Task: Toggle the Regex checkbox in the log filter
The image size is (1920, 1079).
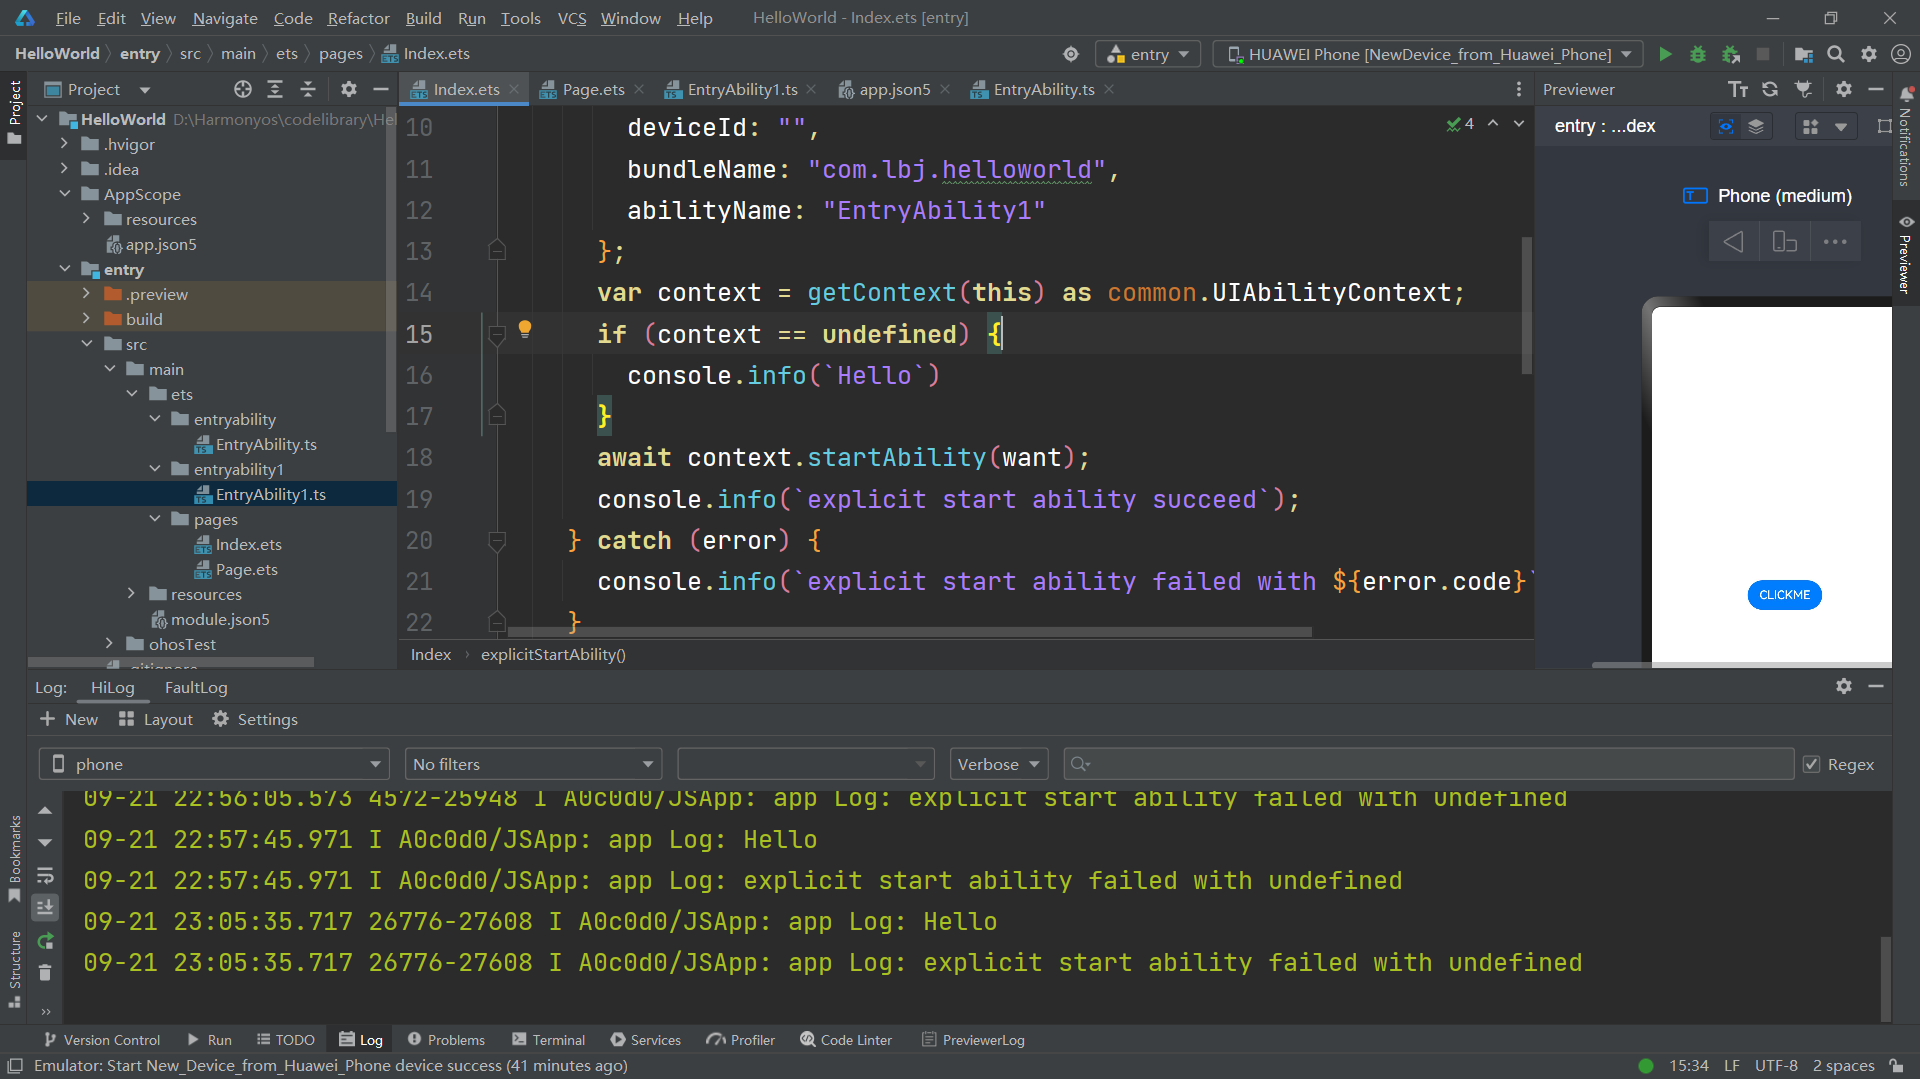Action: click(1811, 765)
